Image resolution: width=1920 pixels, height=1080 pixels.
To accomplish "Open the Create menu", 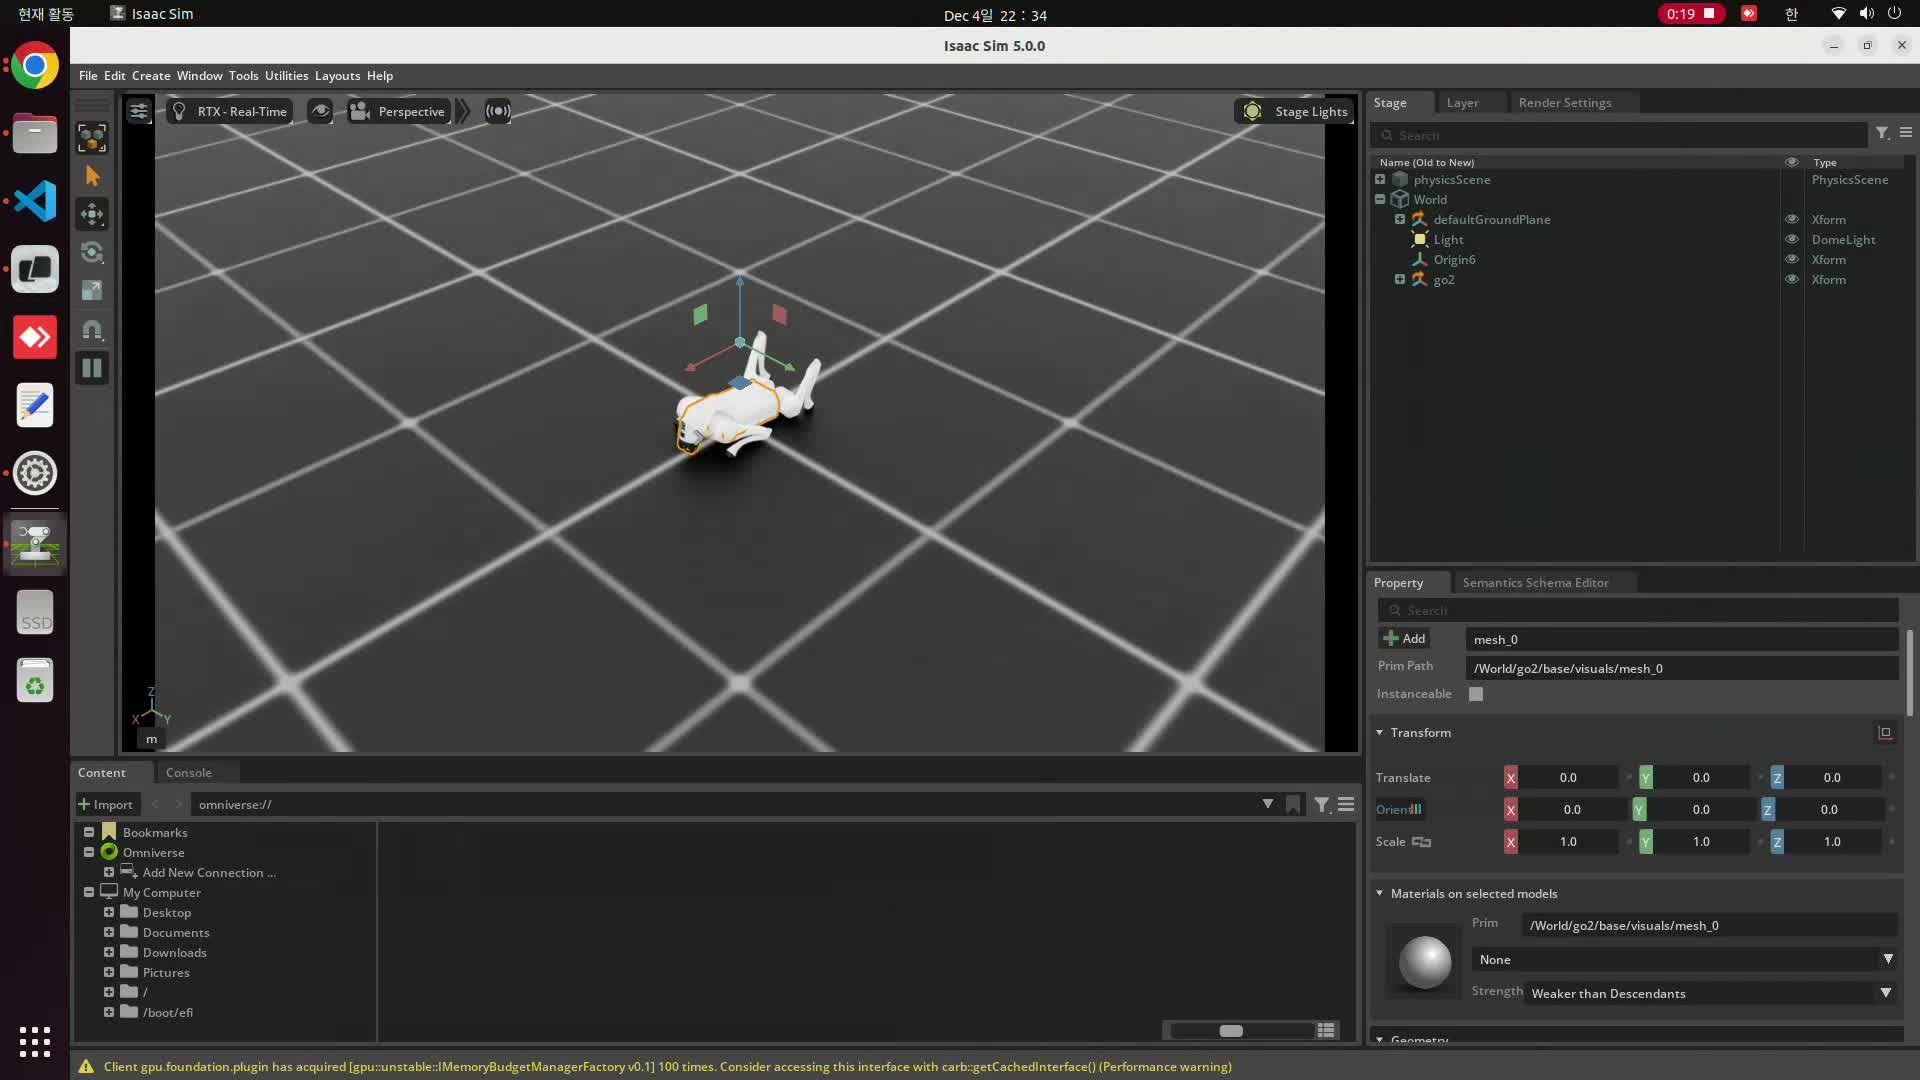I will coord(151,76).
